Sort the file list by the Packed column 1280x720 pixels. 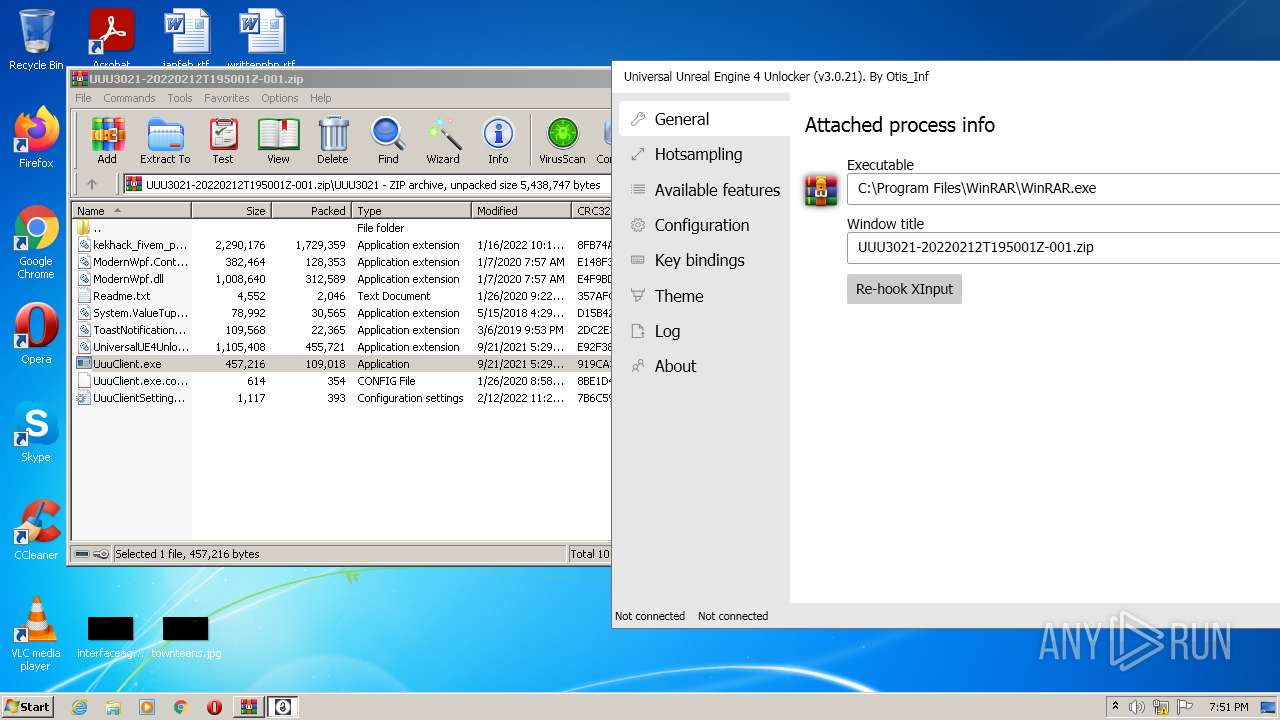(x=311, y=211)
